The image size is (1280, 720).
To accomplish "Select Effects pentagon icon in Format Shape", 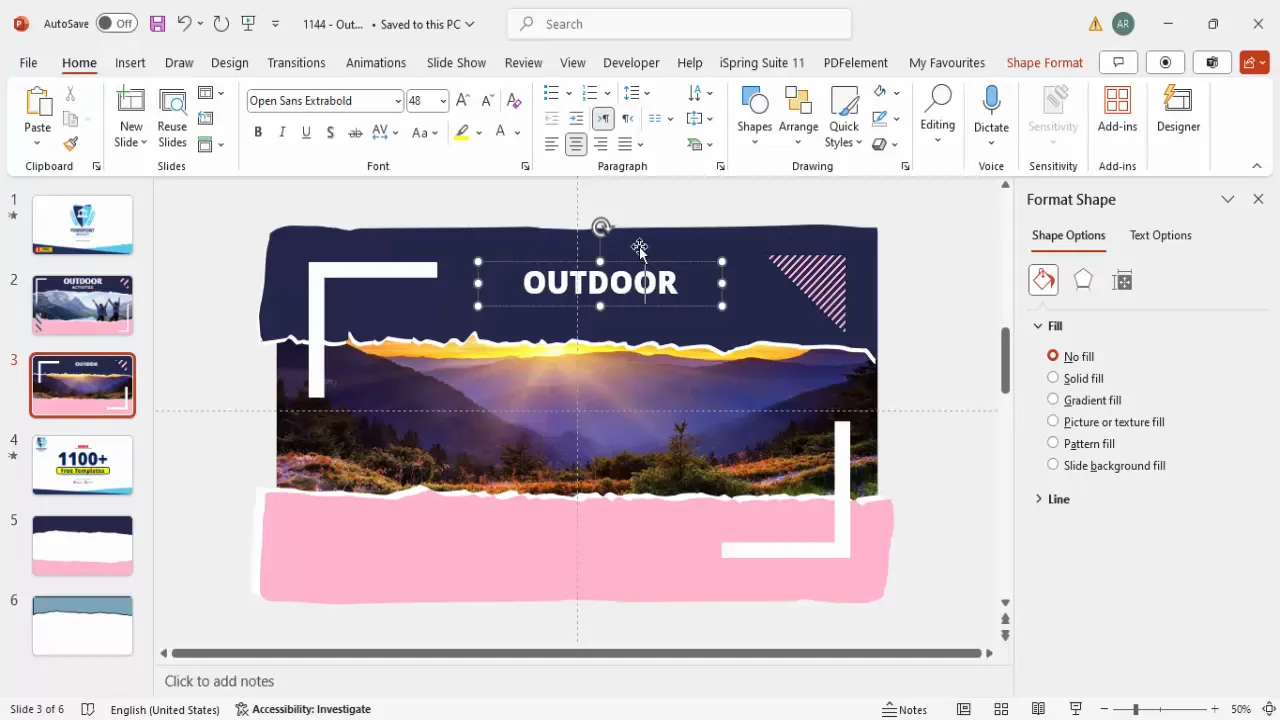I will 1083,280.
